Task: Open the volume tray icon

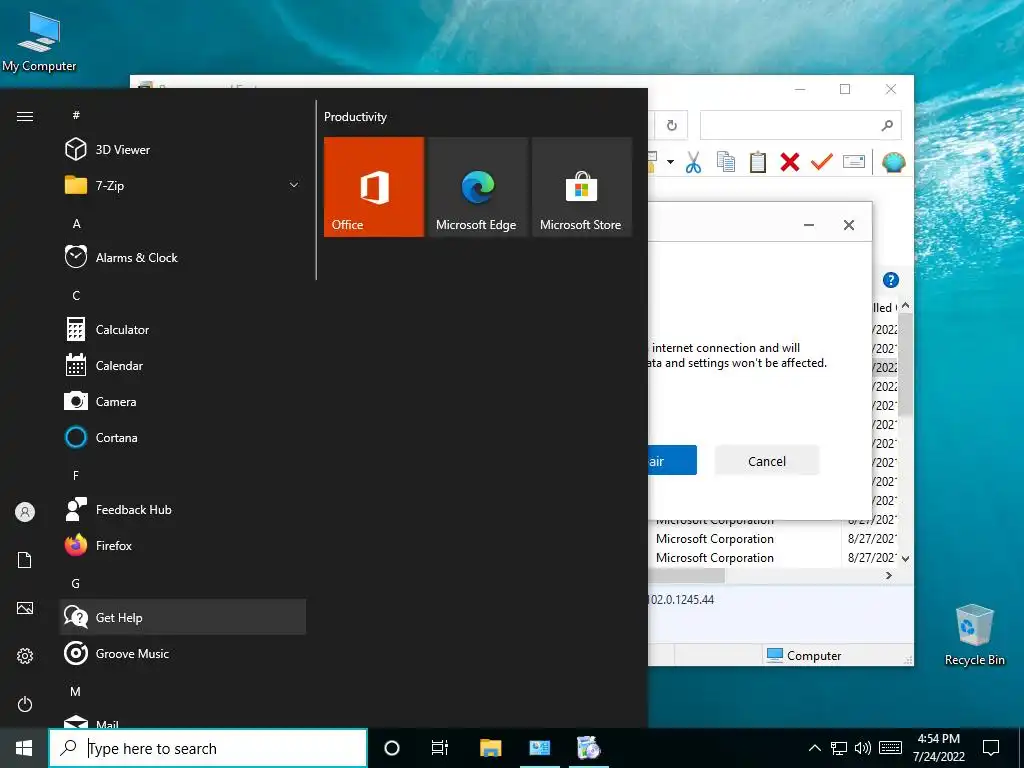Action: click(863, 748)
